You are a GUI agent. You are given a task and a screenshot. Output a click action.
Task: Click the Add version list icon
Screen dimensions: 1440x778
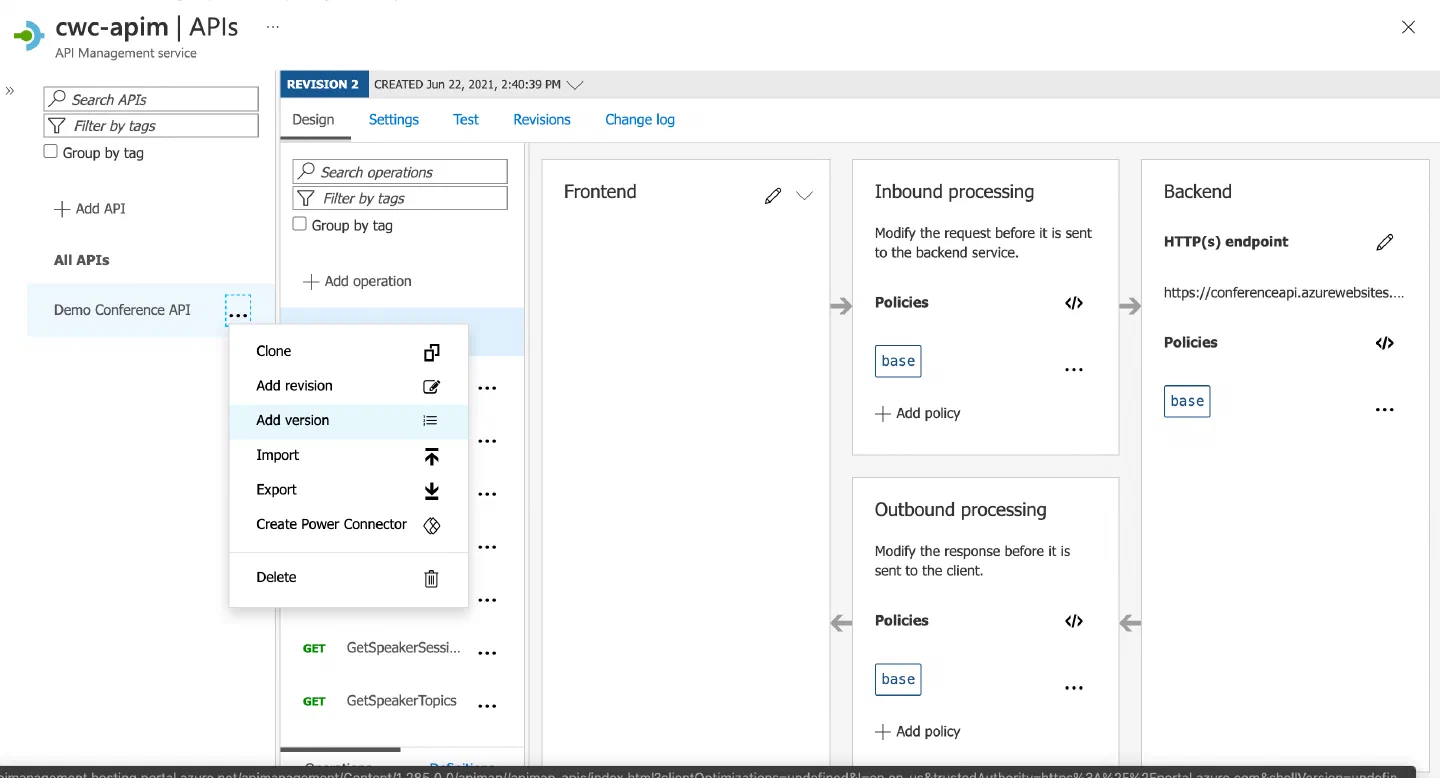click(430, 421)
